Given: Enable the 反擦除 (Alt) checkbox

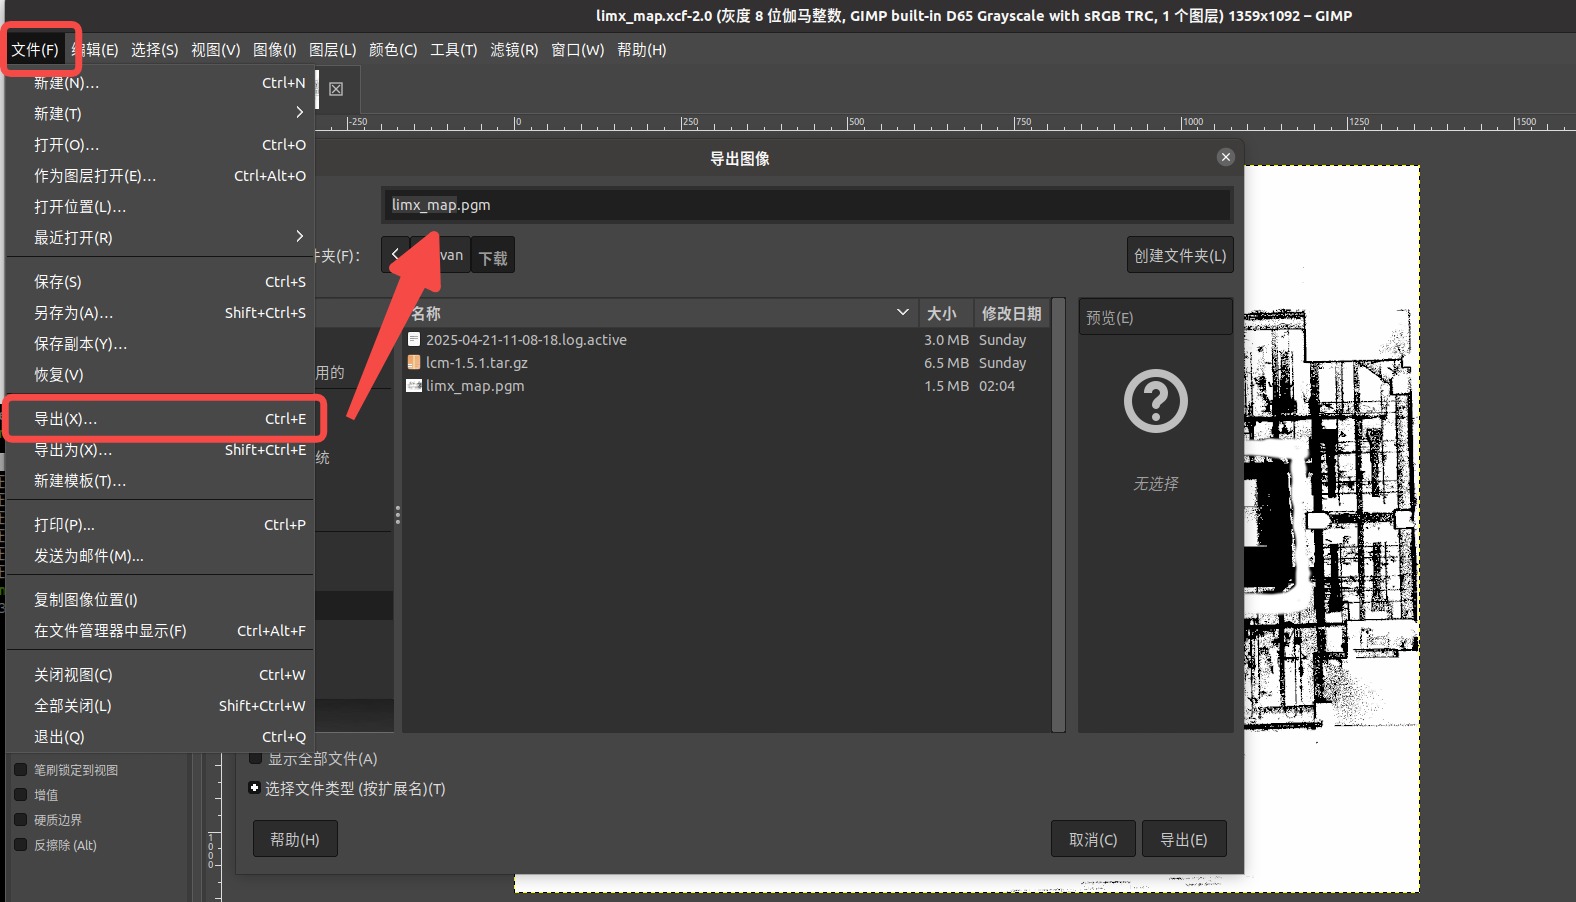Looking at the screenshot, I should coord(20,845).
